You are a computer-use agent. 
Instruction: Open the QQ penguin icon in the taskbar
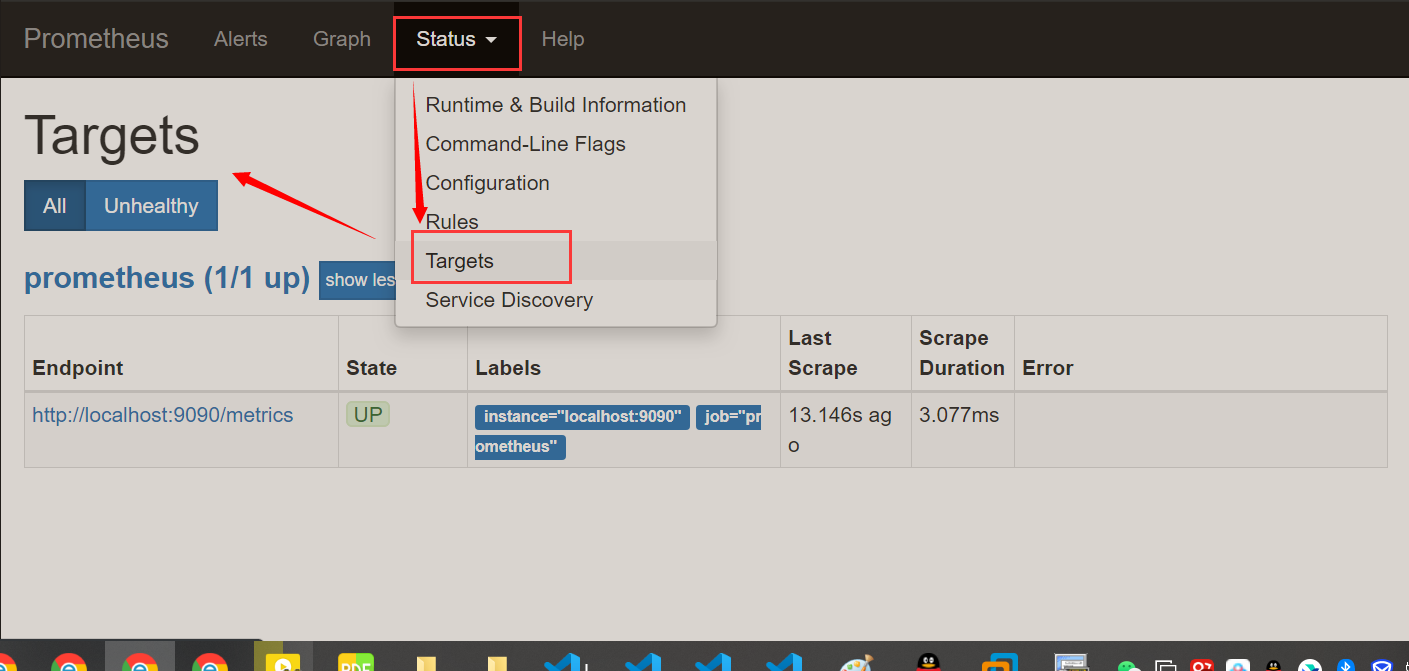click(929, 662)
